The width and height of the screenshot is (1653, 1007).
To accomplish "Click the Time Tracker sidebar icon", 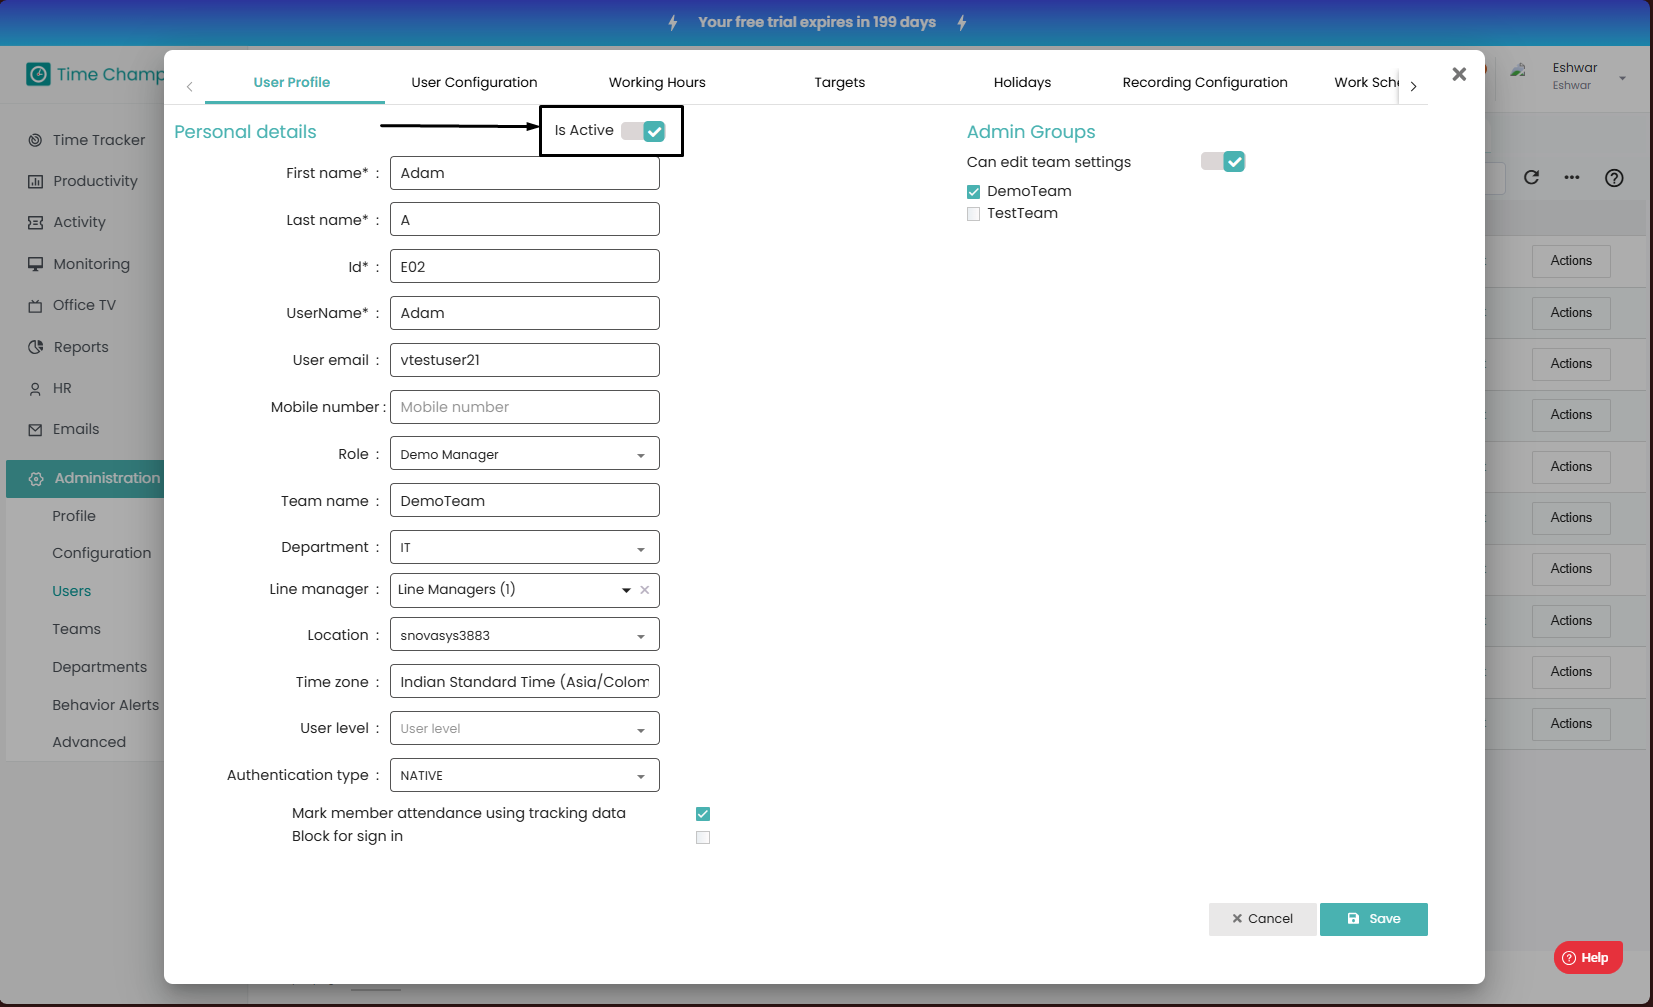I will point(35,141).
